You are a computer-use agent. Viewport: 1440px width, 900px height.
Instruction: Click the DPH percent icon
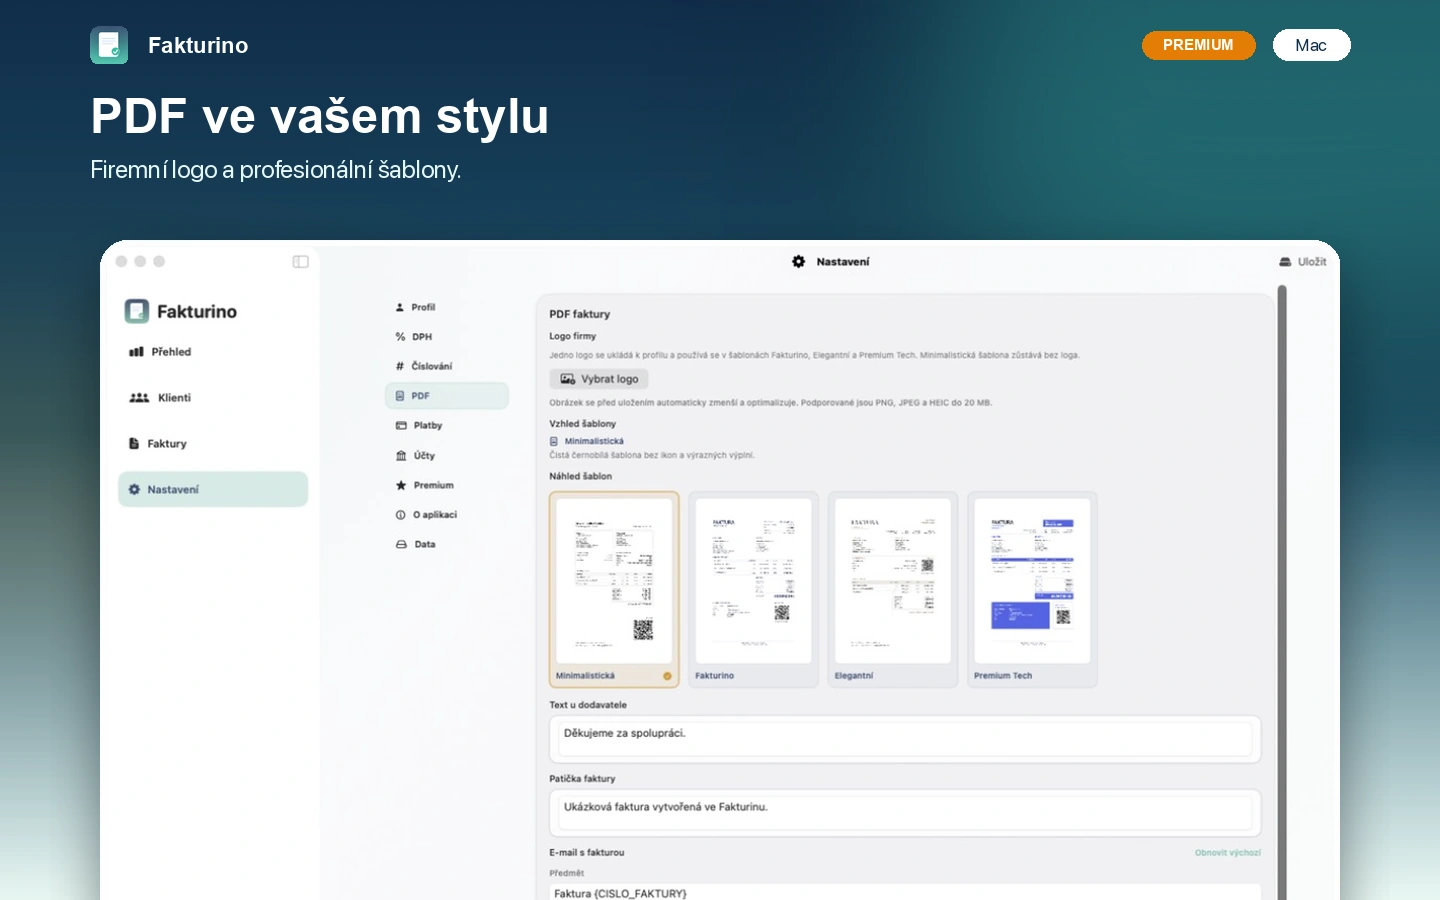[x=400, y=337]
